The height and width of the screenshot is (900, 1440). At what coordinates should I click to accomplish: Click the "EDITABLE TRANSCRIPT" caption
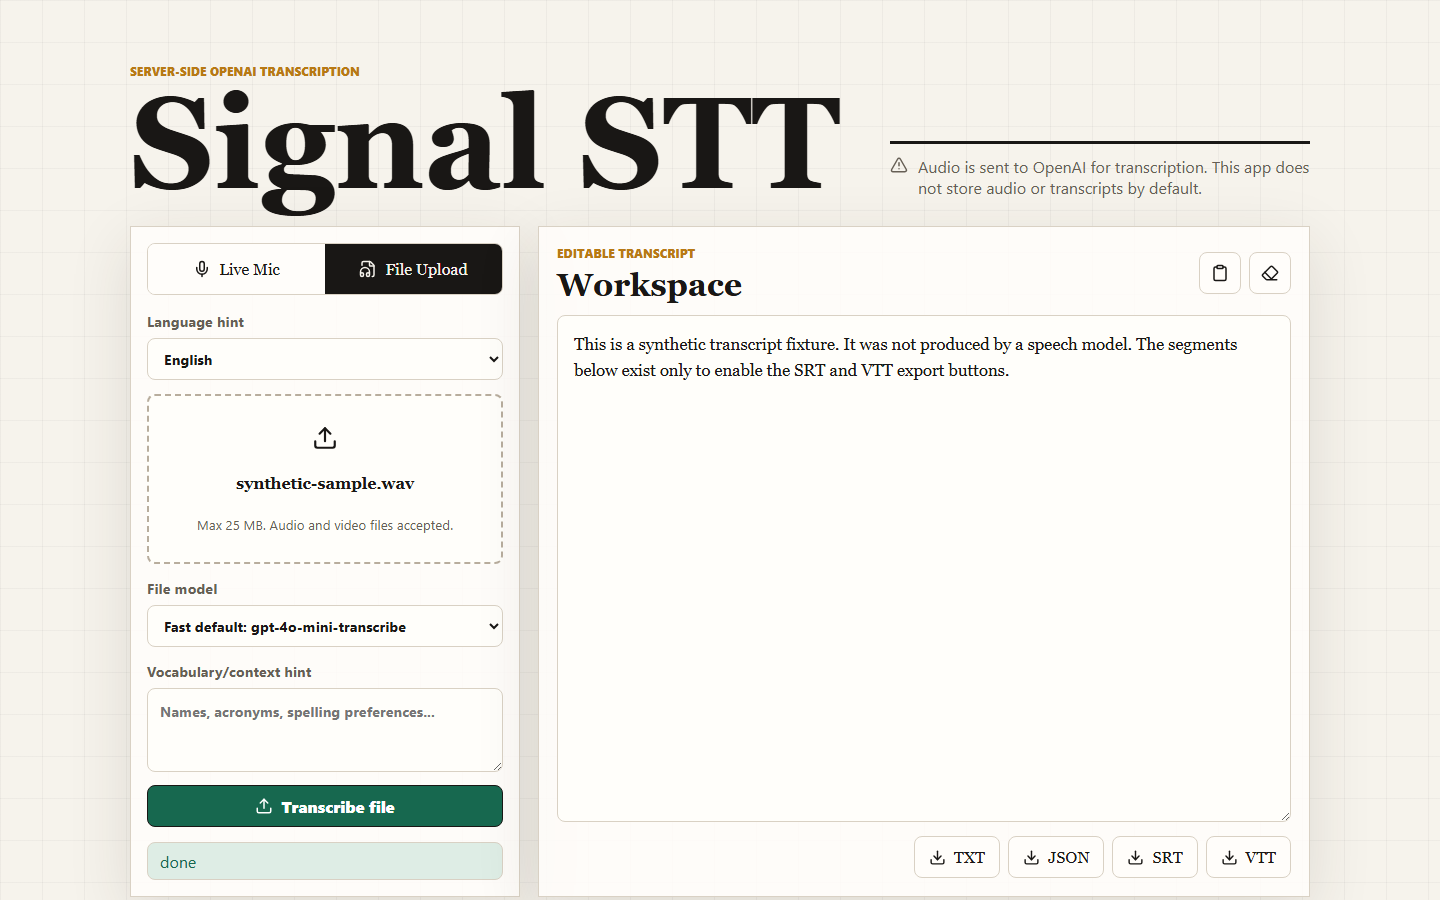click(x=626, y=254)
